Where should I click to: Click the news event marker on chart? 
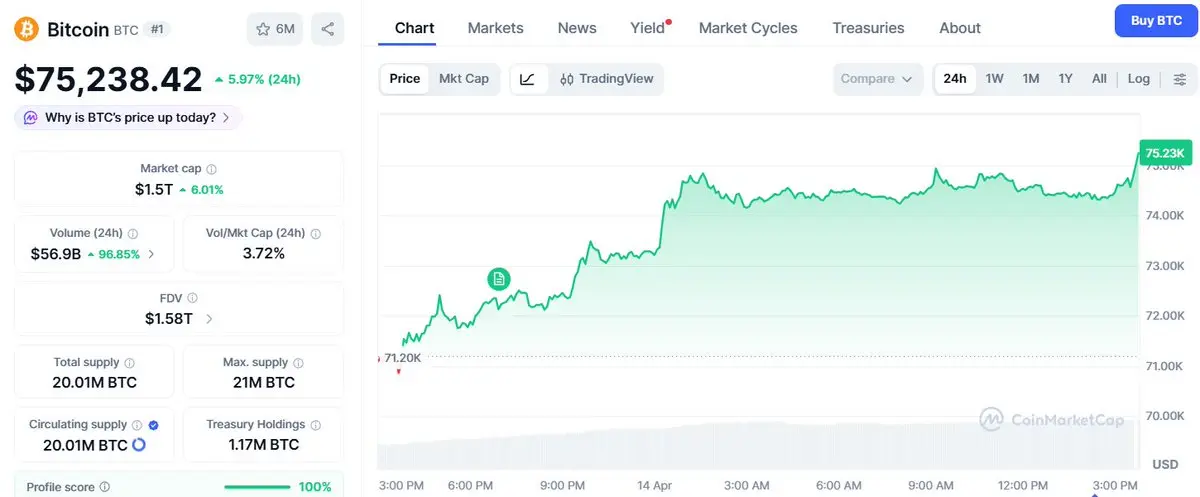(499, 279)
